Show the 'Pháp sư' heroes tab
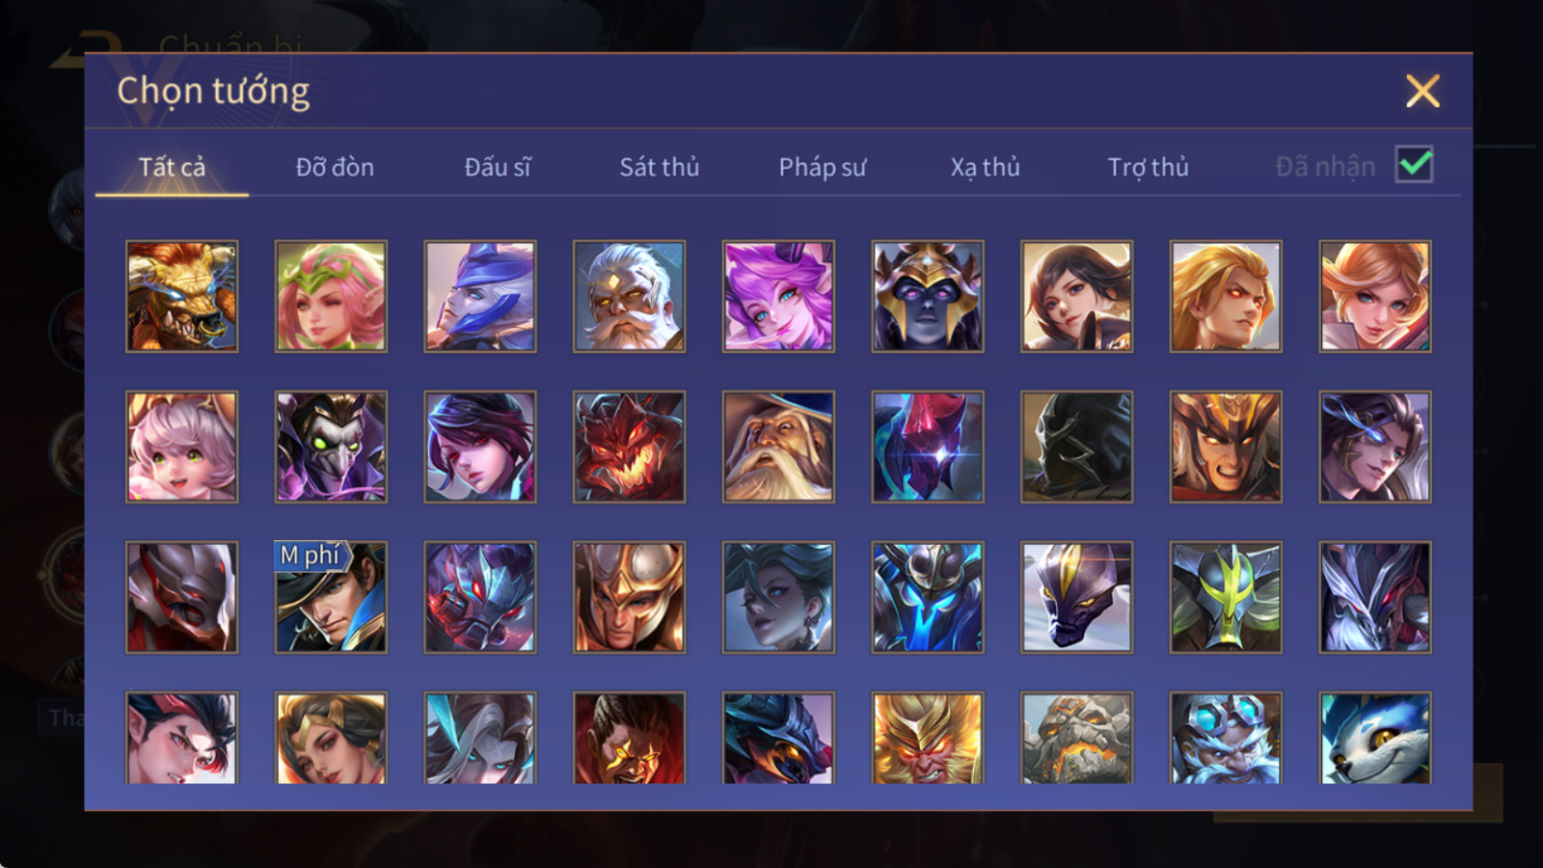1543x868 pixels. [x=822, y=167]
